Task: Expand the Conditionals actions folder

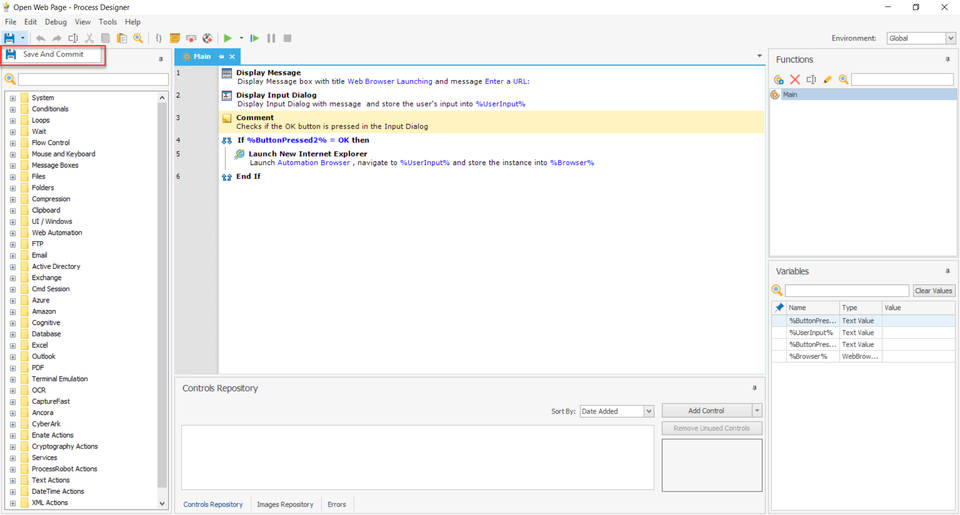Action: tap(12, 109)
